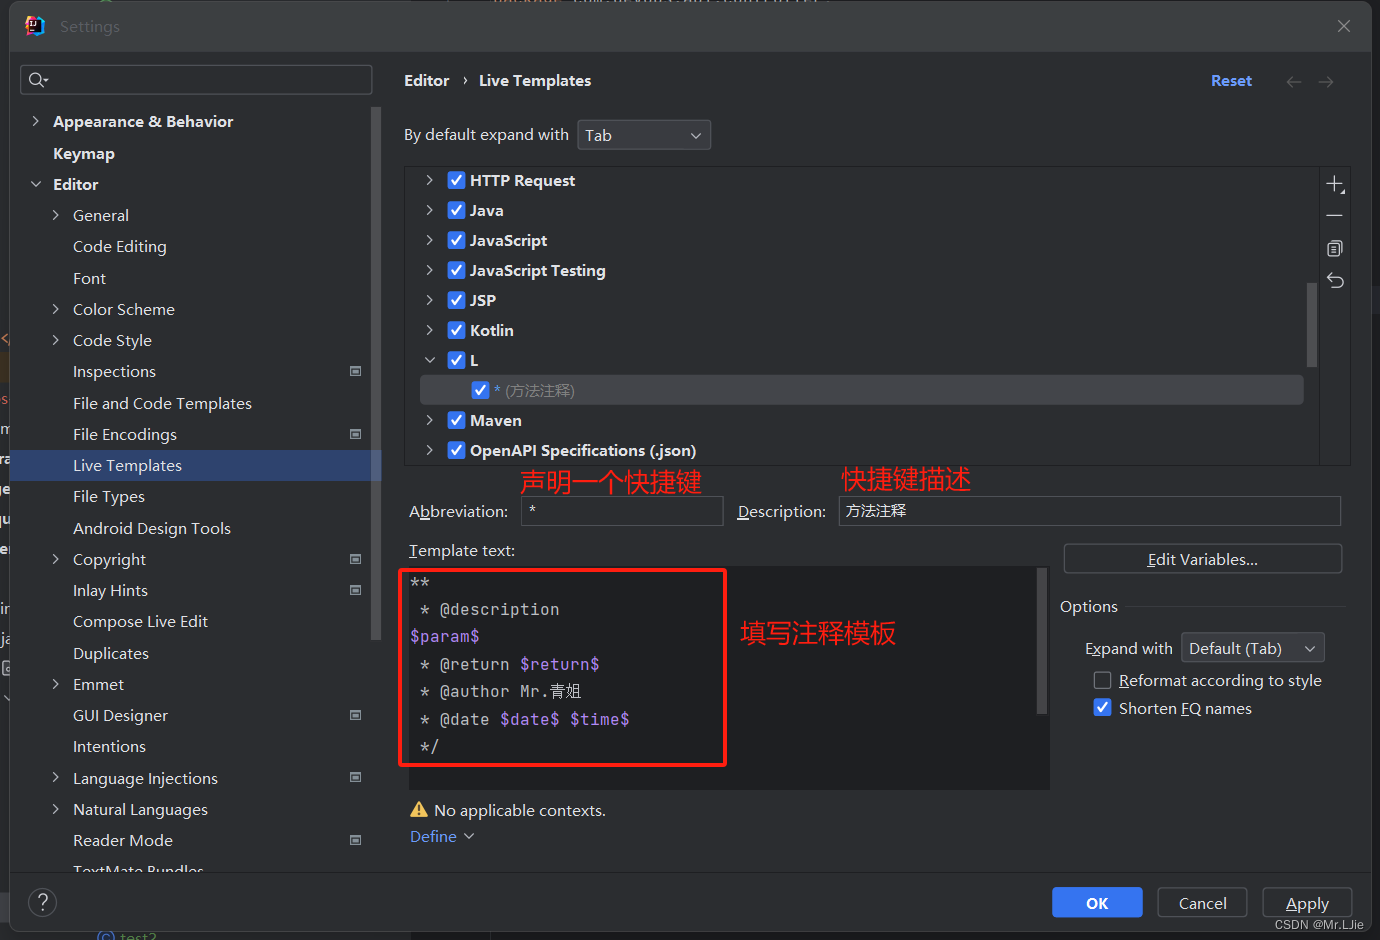This screenshot has width=1380, height=940.
Task: Expand the General subsection
Action: tap(56, 215)
